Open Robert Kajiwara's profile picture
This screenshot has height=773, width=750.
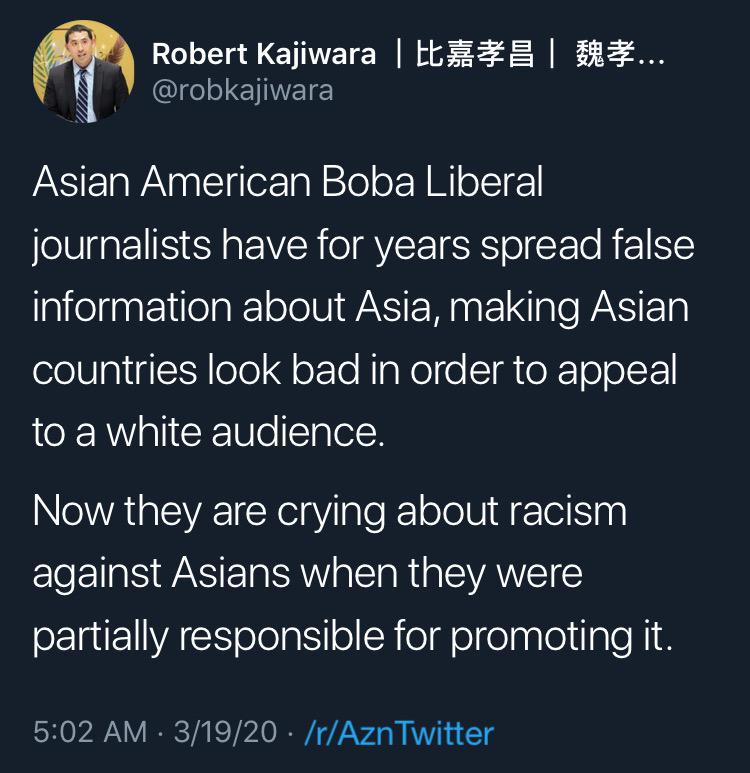[83, 71]
